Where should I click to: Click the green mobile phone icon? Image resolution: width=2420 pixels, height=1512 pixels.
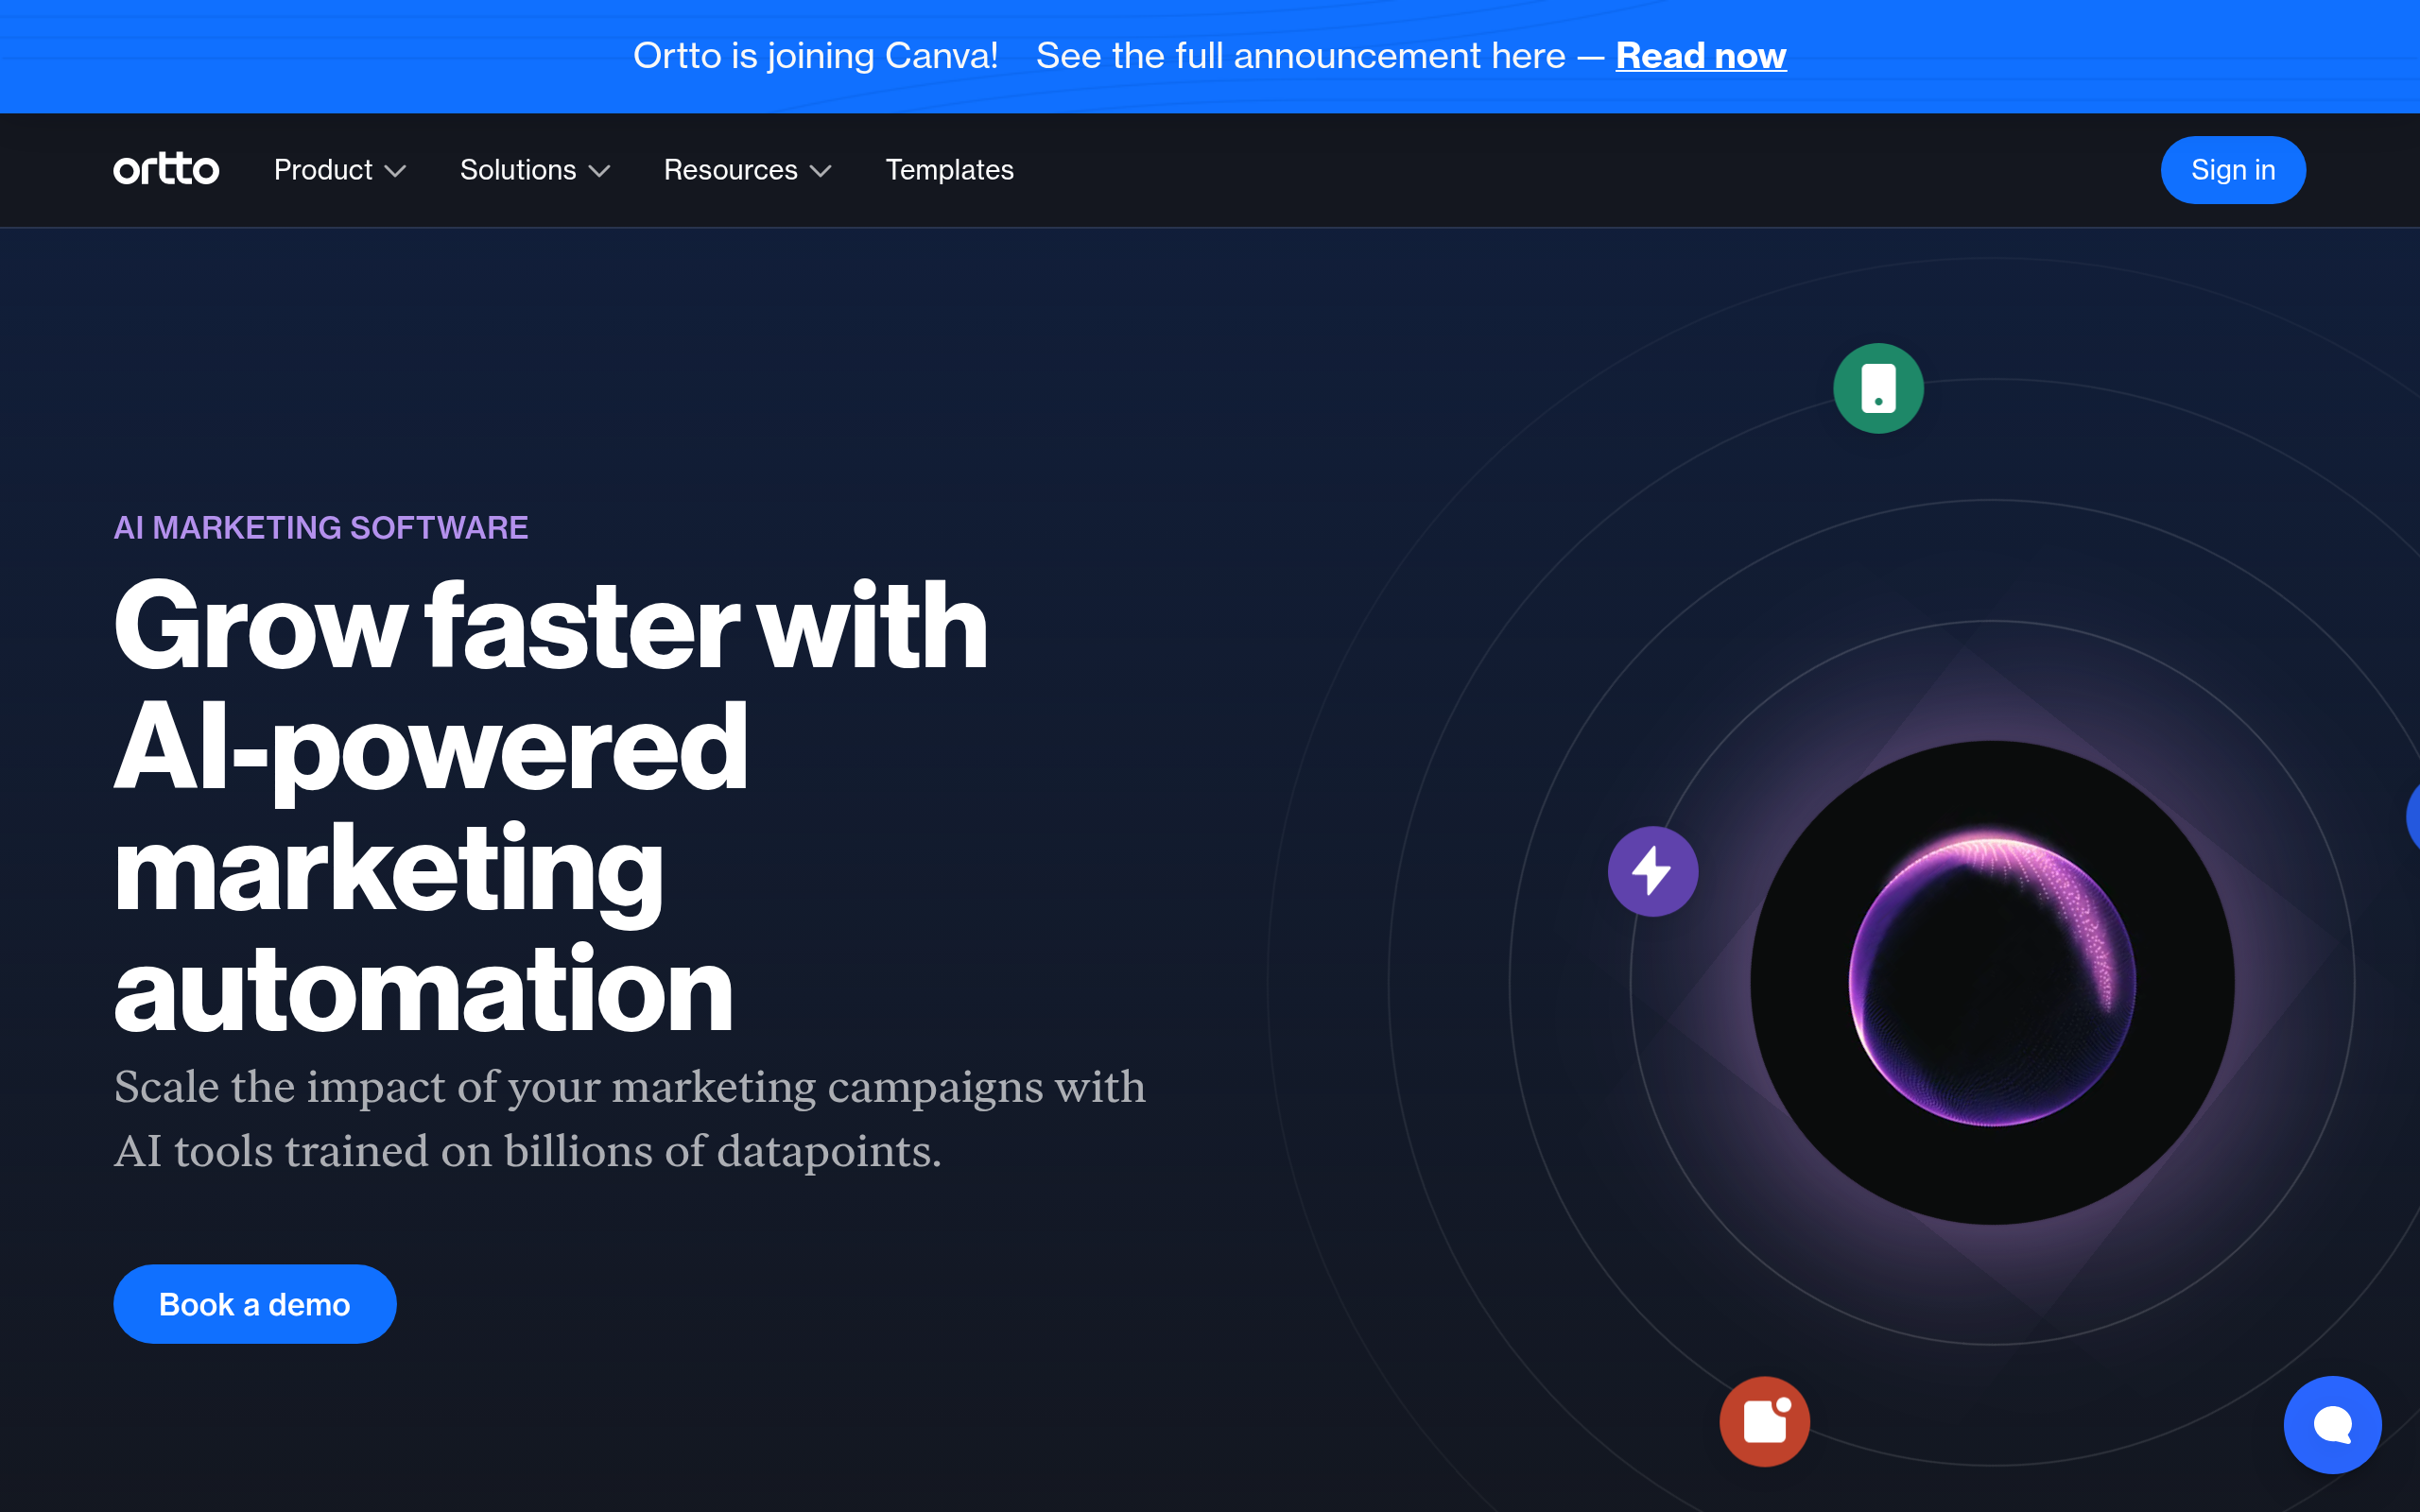(x=1878, y=388)
